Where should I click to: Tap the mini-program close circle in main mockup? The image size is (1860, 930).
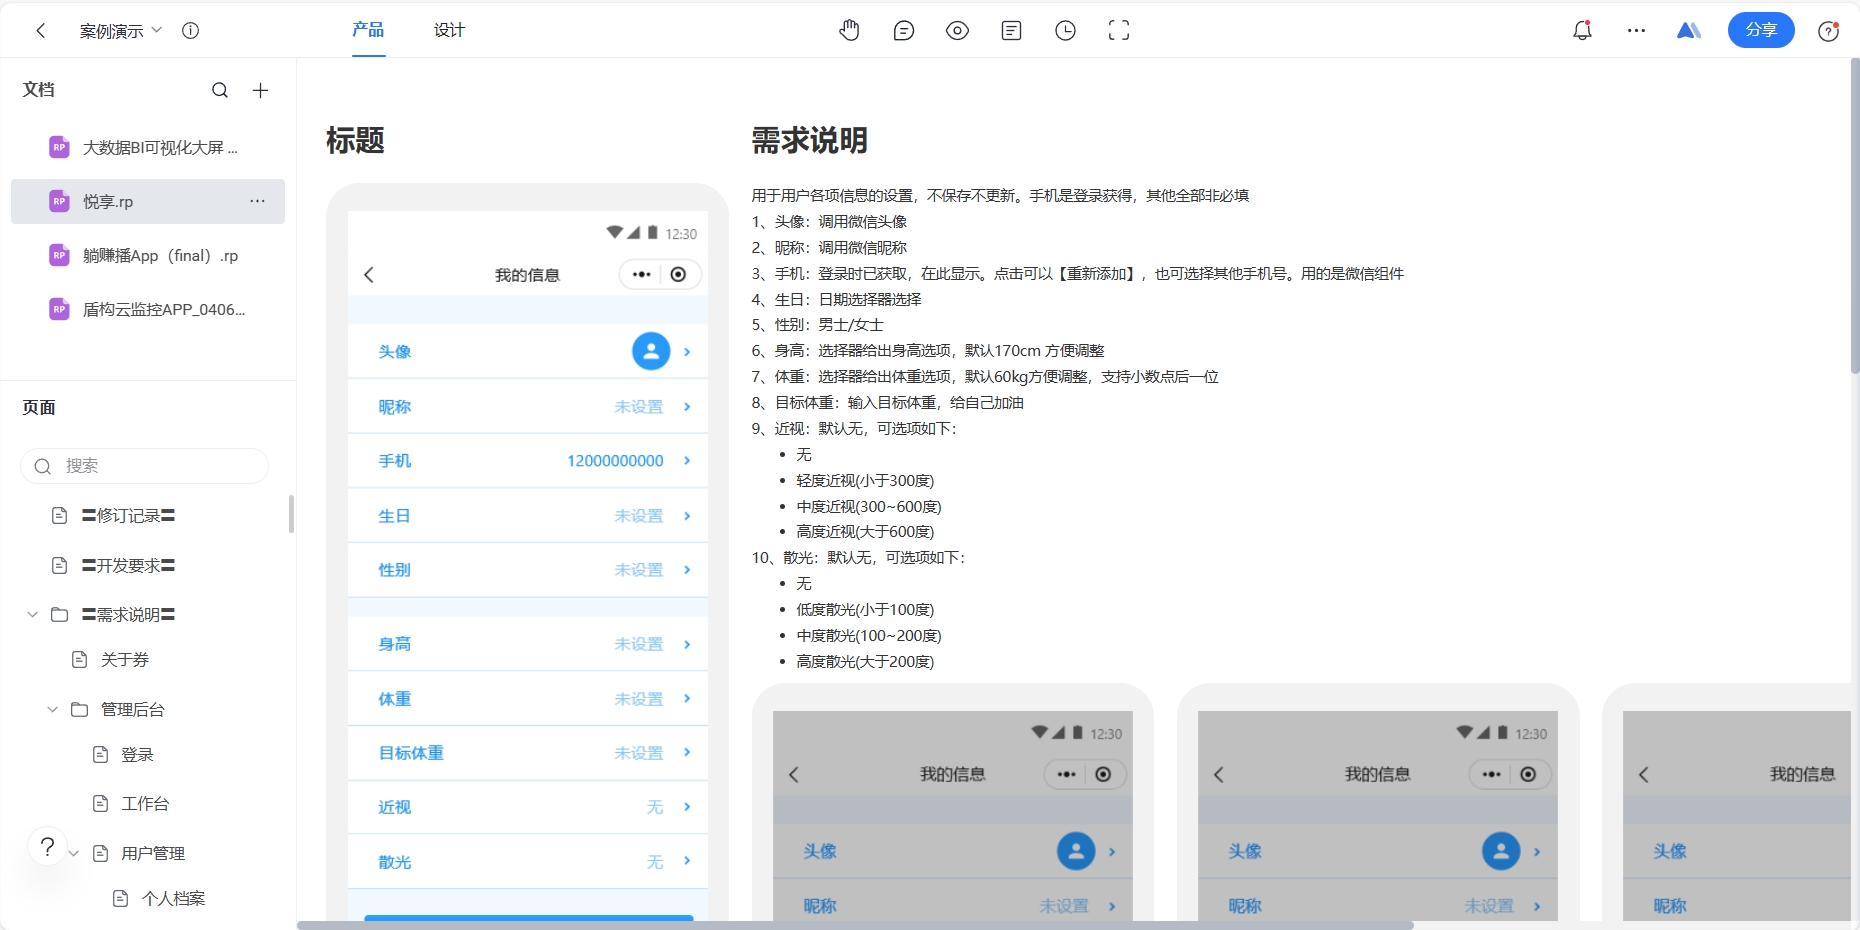679,274
